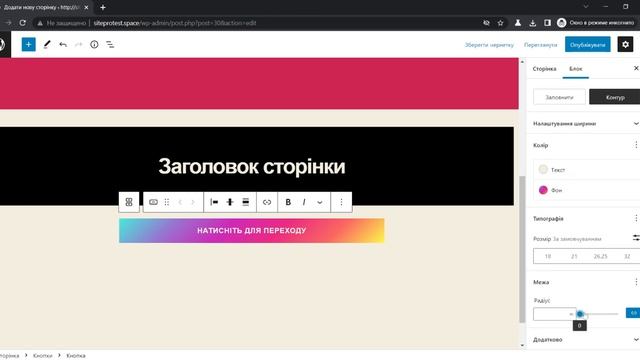The width and height of the screenshot is (640, 360).
Task: Toggle the settings gear panel
Action: (x=625, y=44)
